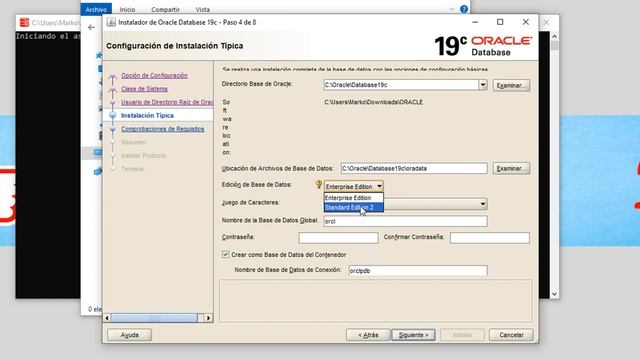Click the background window scroll-up arrow

coord(554,36)
